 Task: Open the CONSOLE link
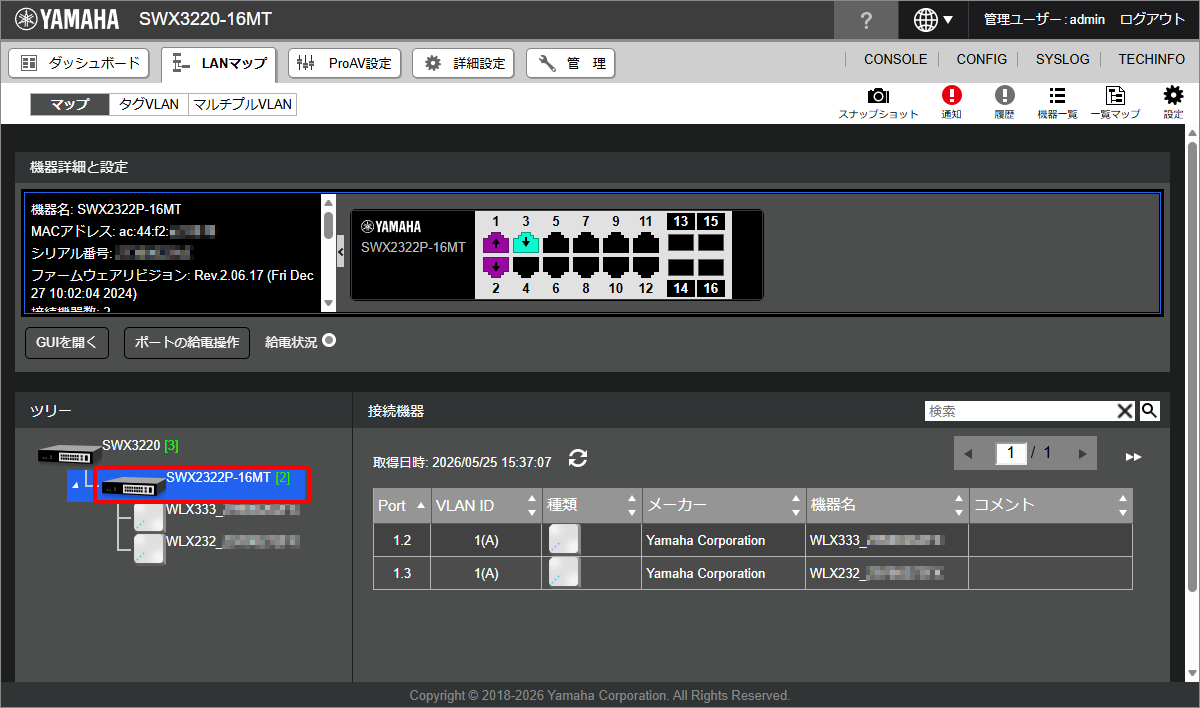click(895, 59)
